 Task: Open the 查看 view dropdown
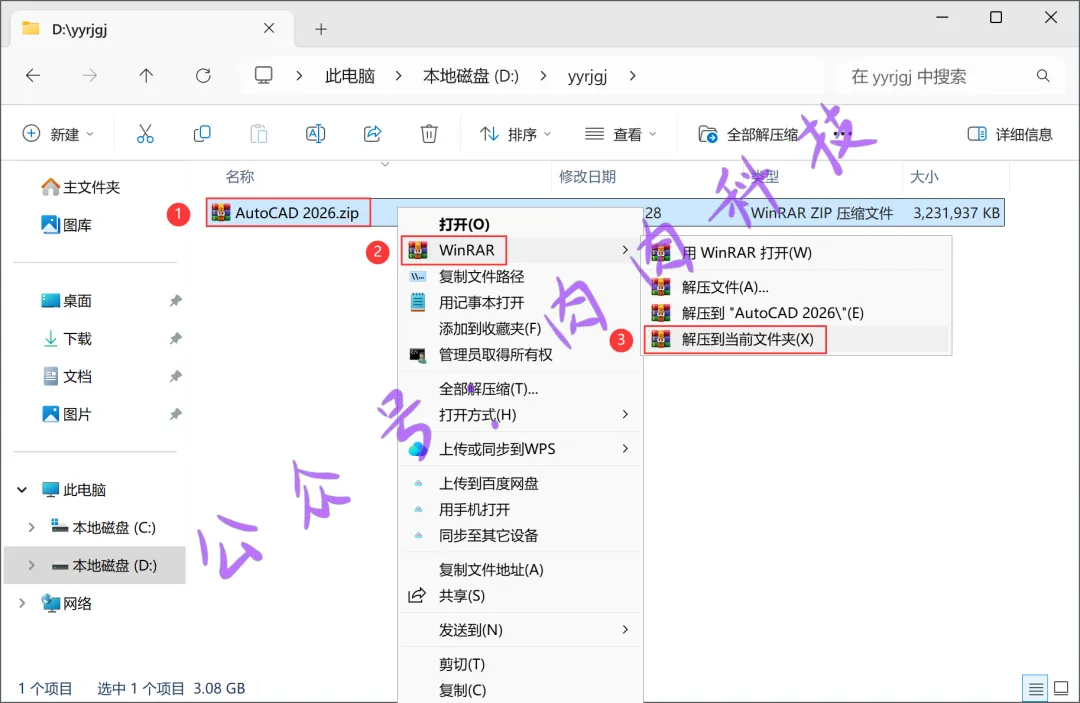tap(620, 134)
